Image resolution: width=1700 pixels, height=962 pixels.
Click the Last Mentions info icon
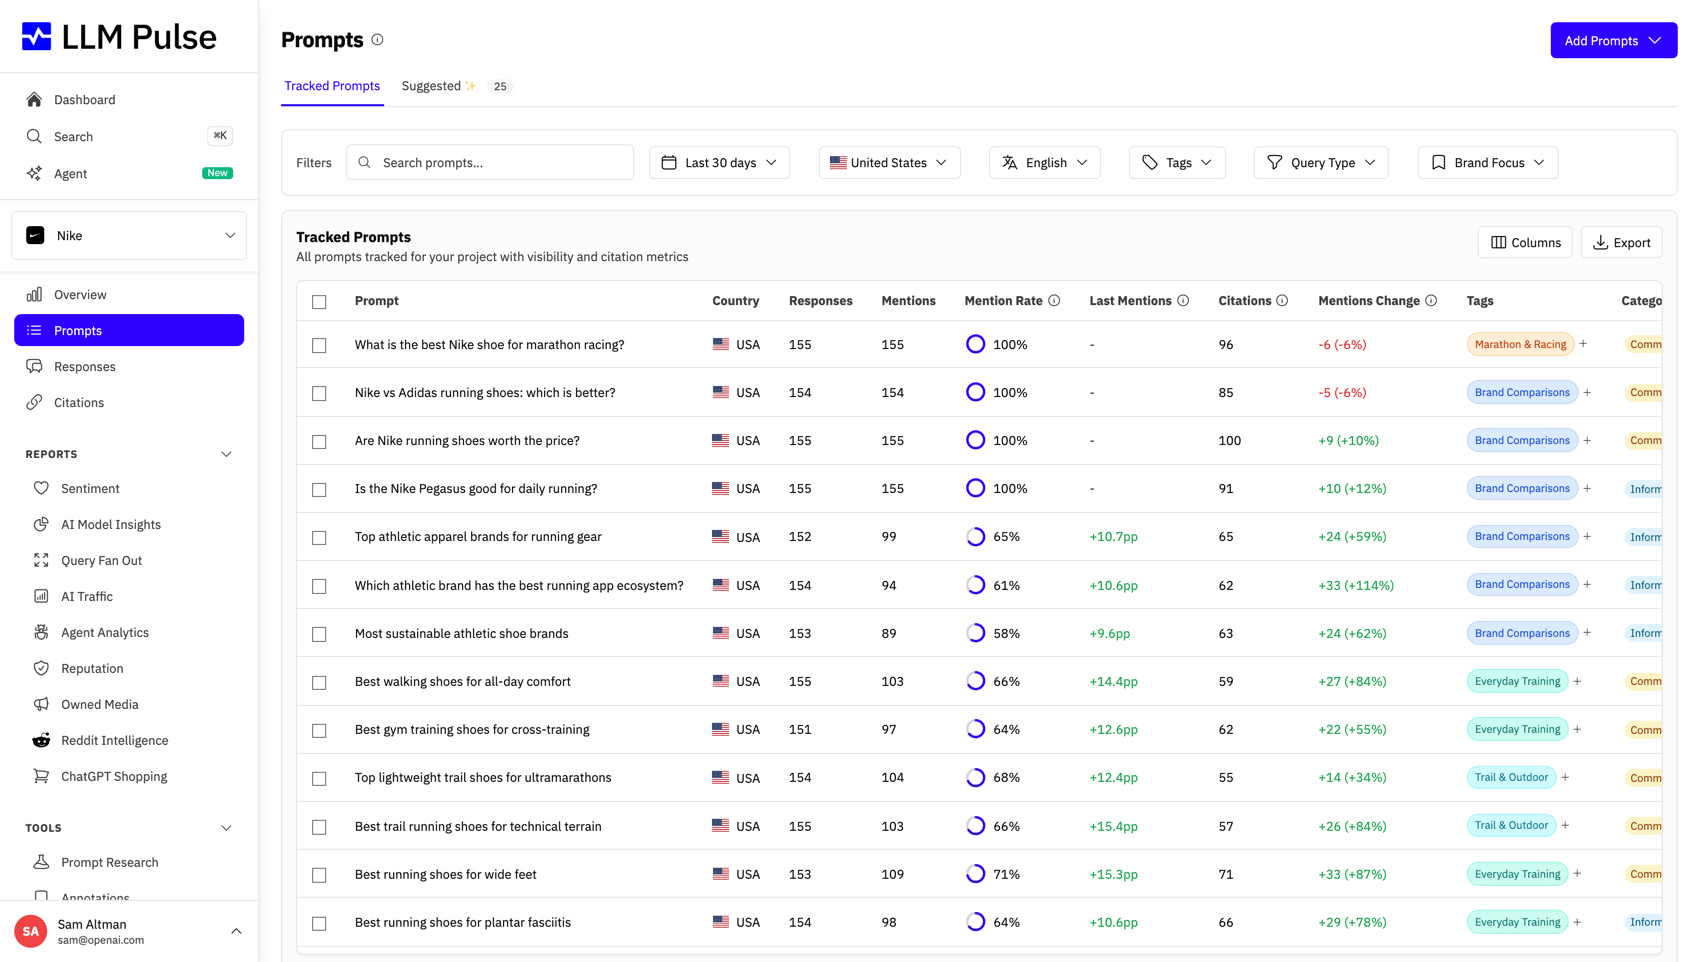click(x=1183, y=301)
